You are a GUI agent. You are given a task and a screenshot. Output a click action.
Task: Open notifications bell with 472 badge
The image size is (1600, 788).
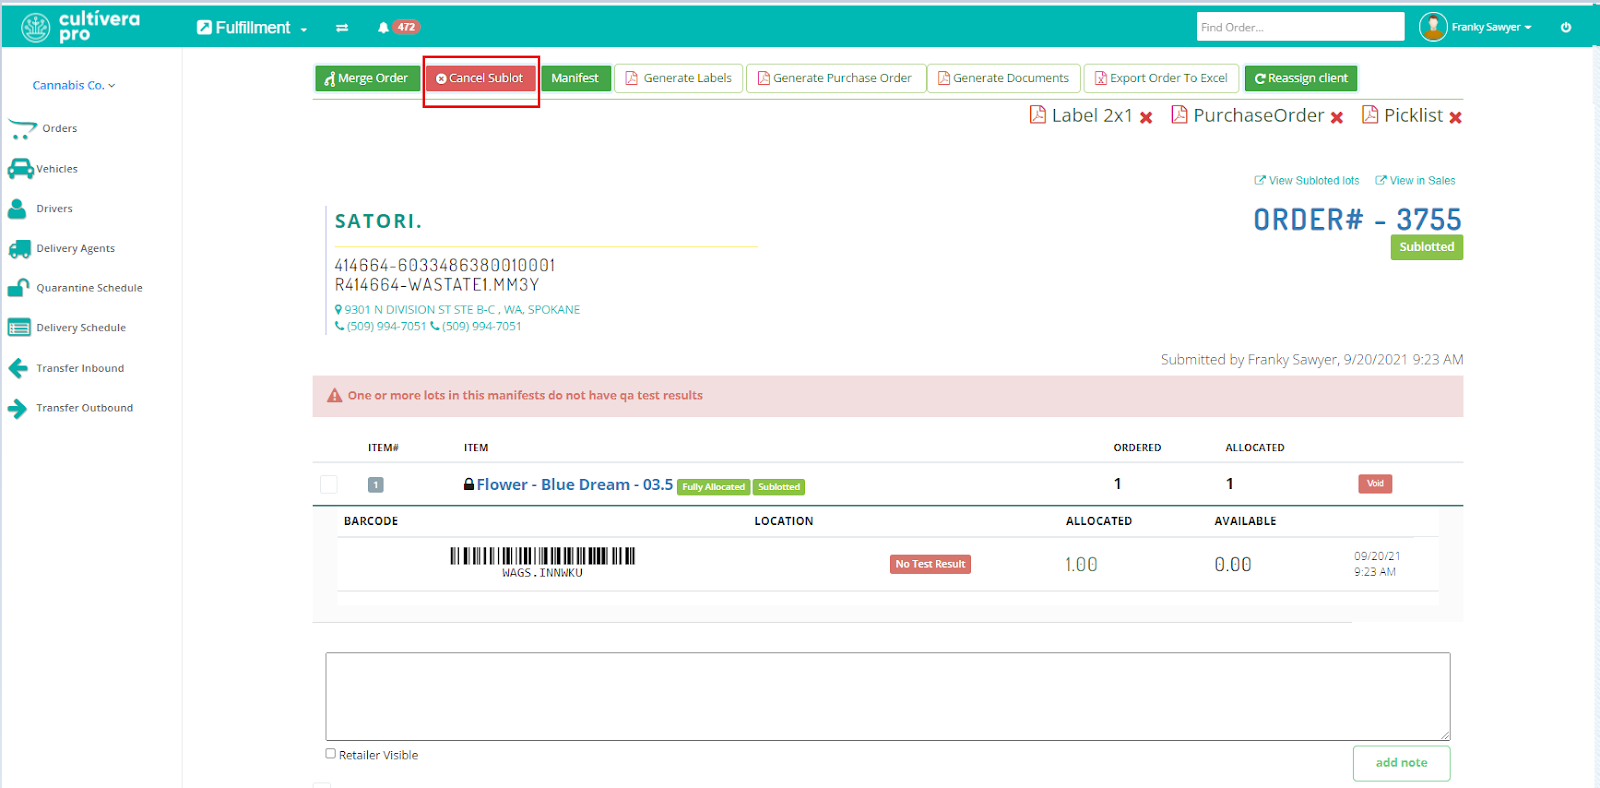click(398, 27)
